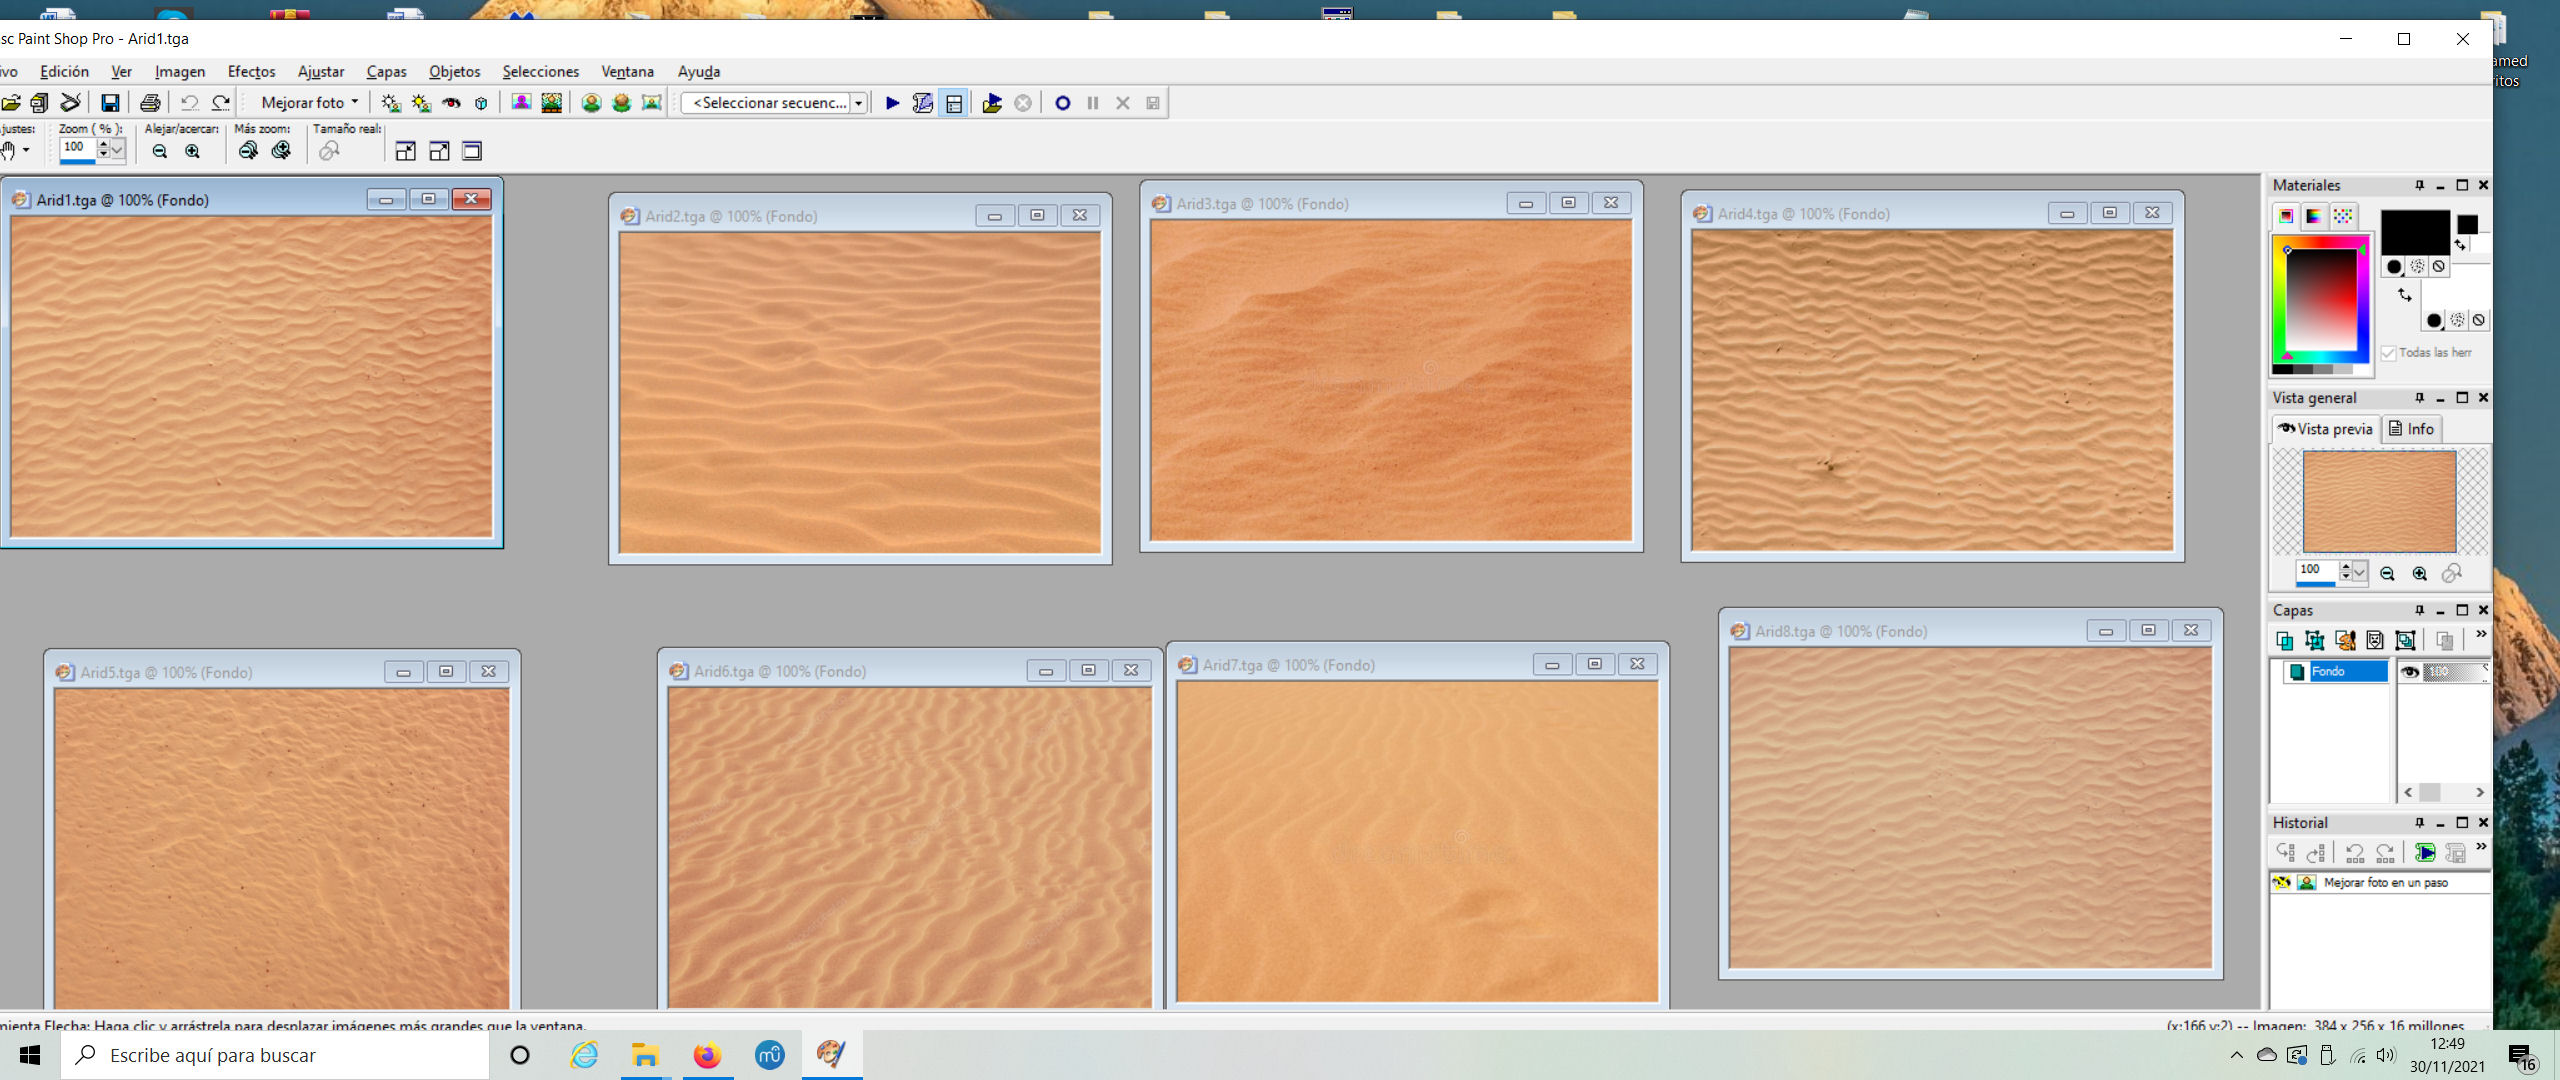This screenshot has height=1080, width=2560.
Task: Open Vista general zoom dropdown arrow
Action: pyautogui.click(x=2360, y=572)
